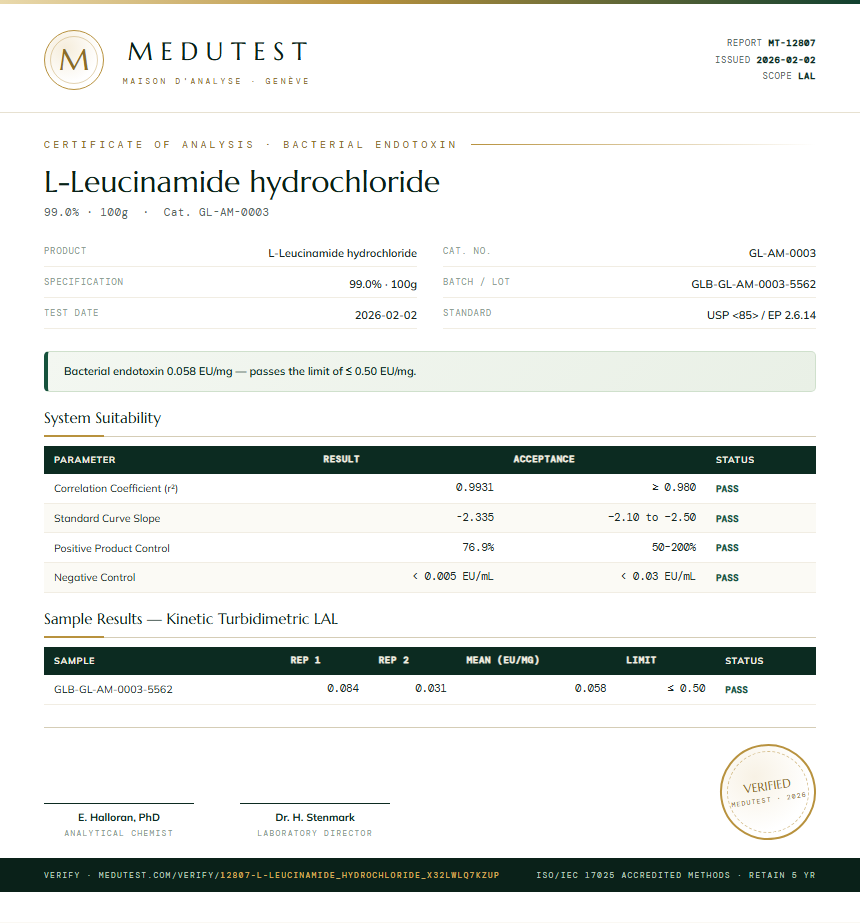Click PASS status for Negative Control
860x923 pixels.
point(727,578)
